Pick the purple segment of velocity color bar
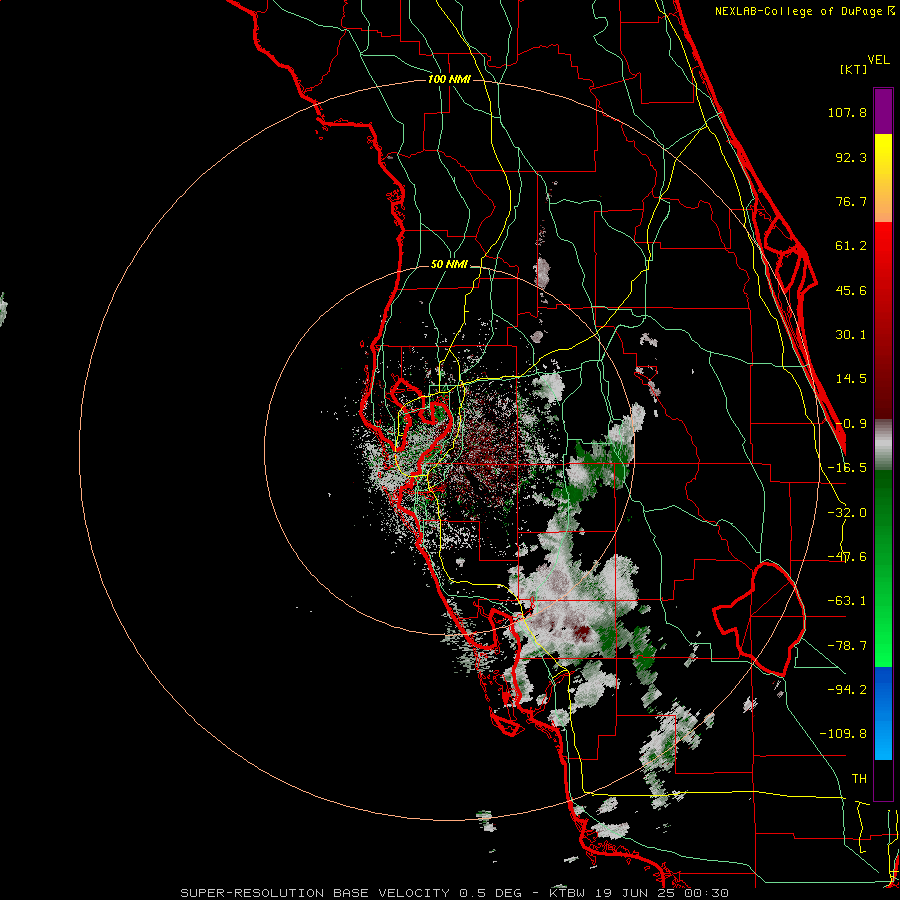The height and width of the screenshot is (900, 900). [x=883, y=111]
